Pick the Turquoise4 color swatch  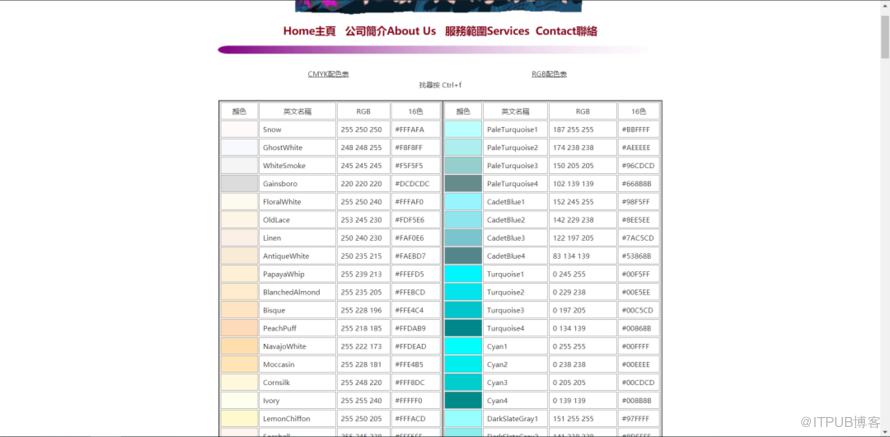point(463,329)
